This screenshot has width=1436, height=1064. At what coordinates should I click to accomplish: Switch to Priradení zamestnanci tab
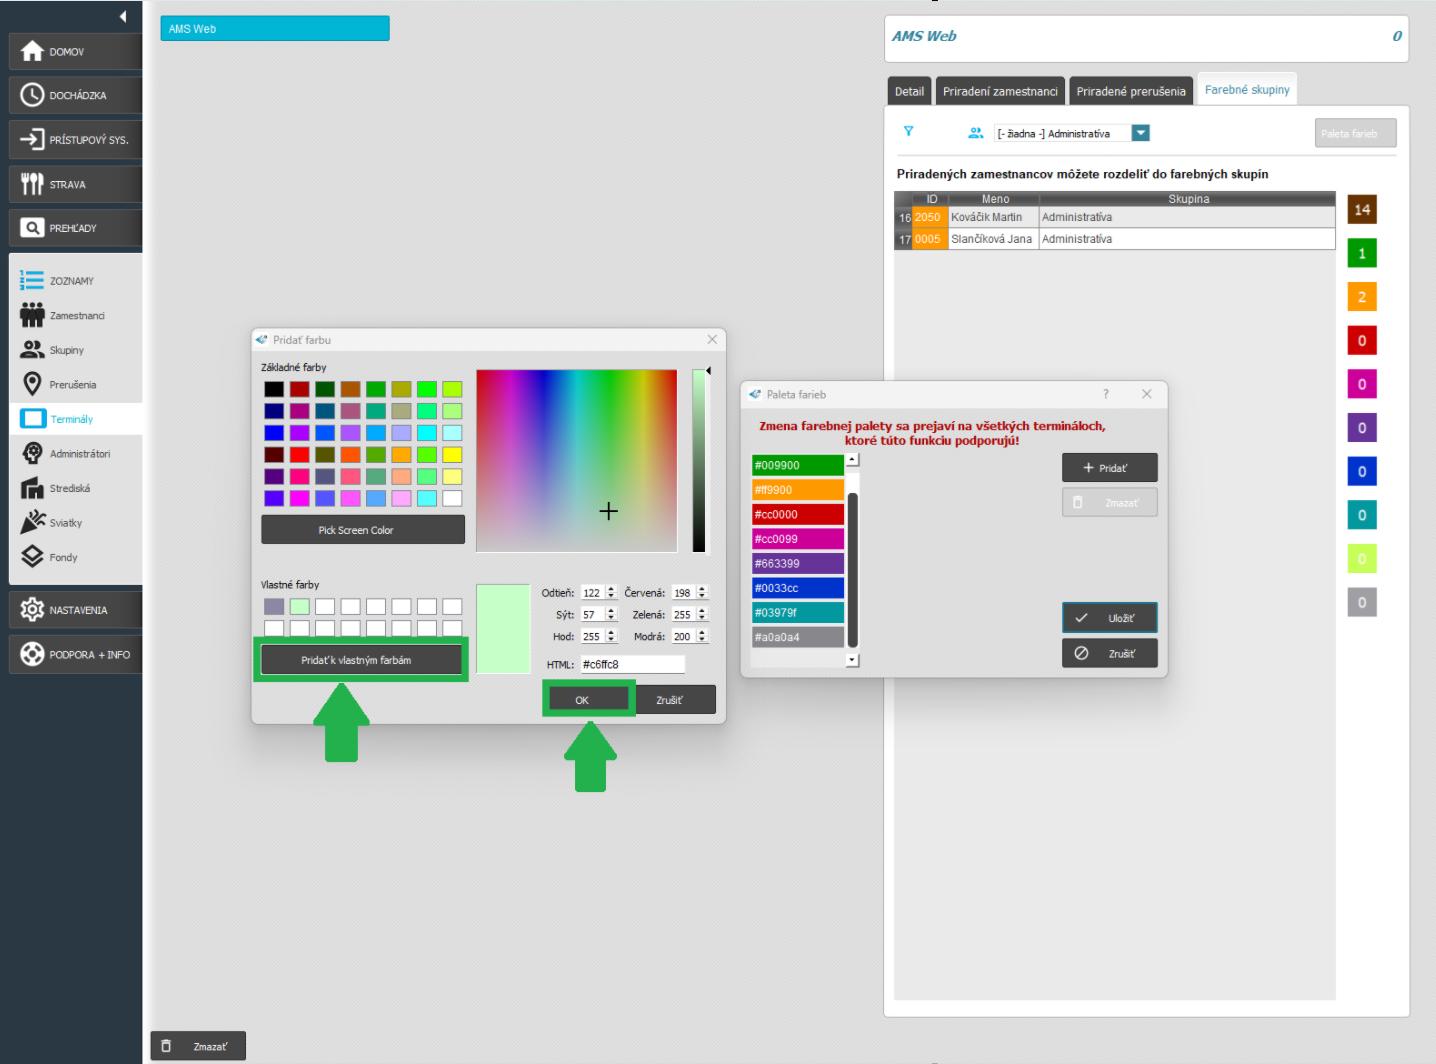[x=1000, y=91]
